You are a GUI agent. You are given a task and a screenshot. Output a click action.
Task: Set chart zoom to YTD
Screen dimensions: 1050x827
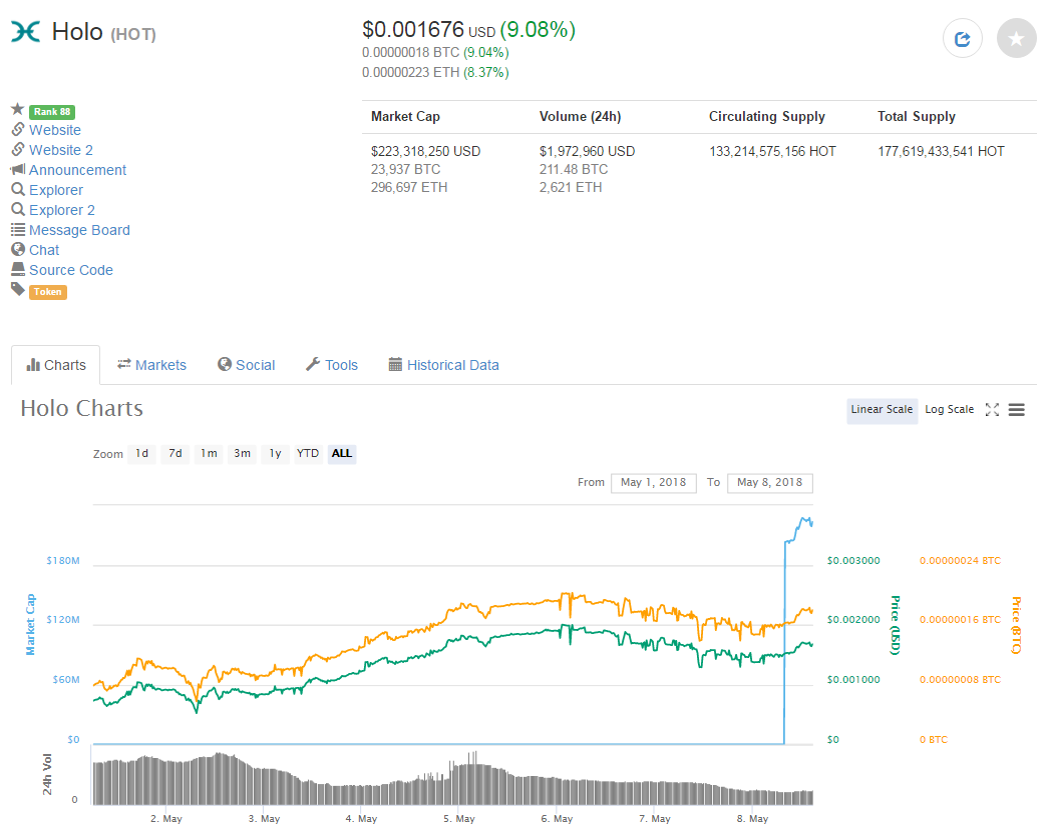[x=308, y=453]
